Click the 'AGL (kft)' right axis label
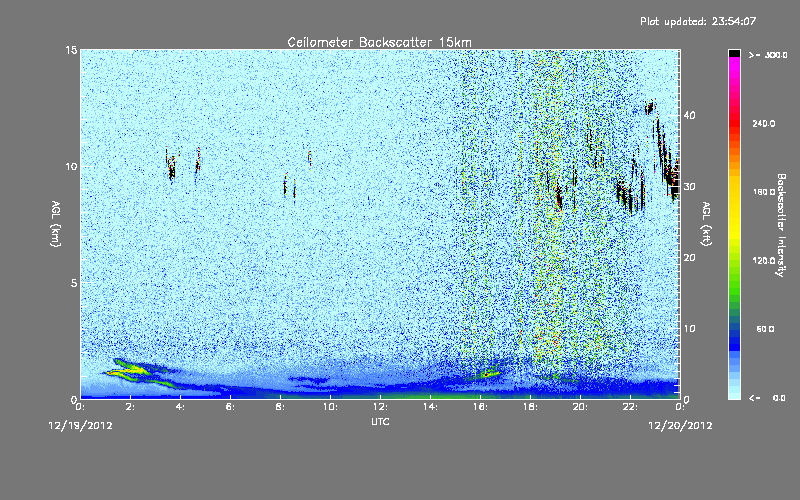 pyautogui.click(x=706, y=223)
